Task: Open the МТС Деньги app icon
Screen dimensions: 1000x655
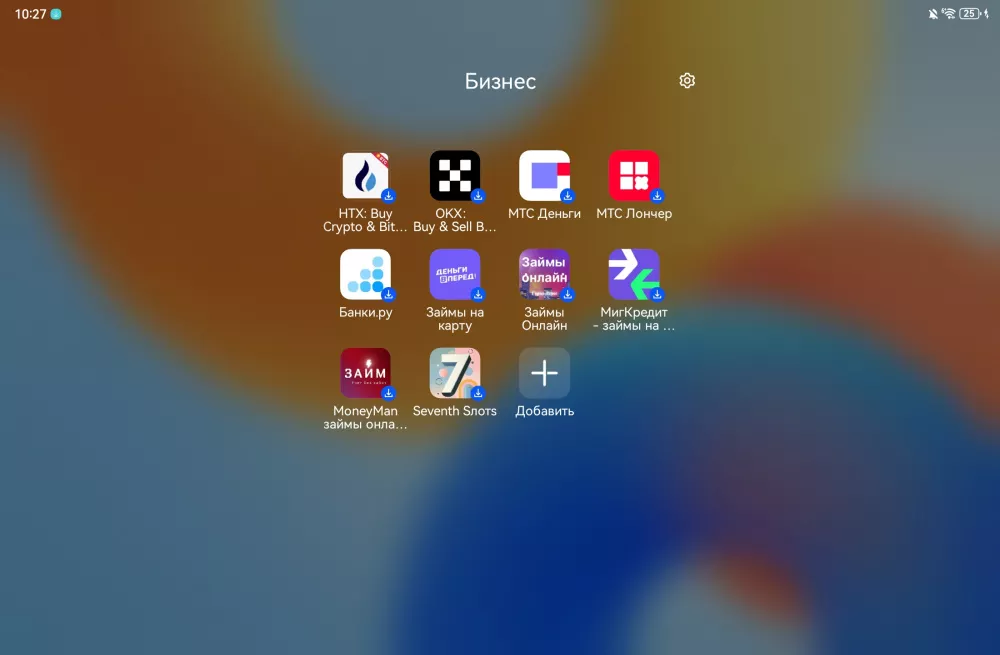Action: pyautogui.click(x=544, y=175)
